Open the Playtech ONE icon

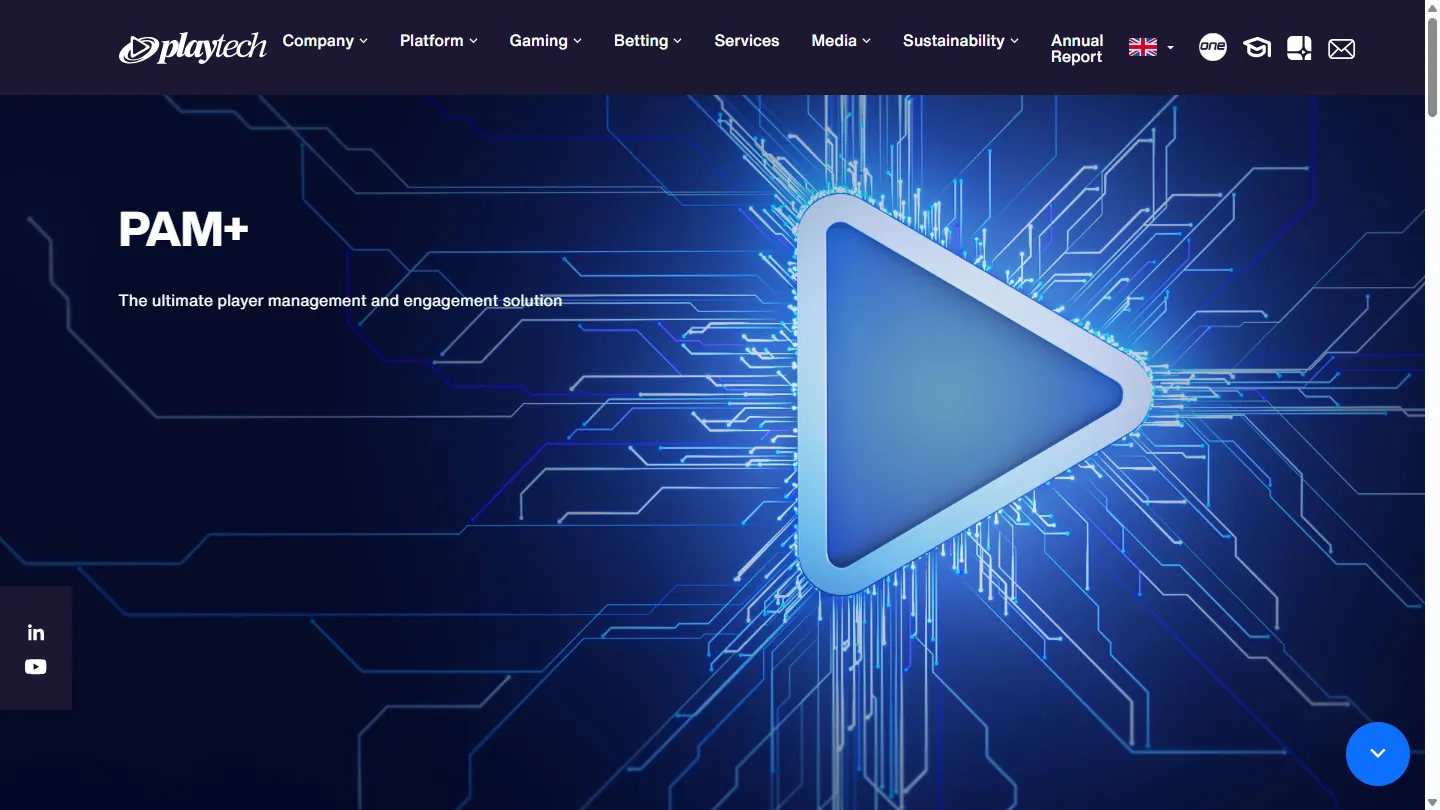1213,47
